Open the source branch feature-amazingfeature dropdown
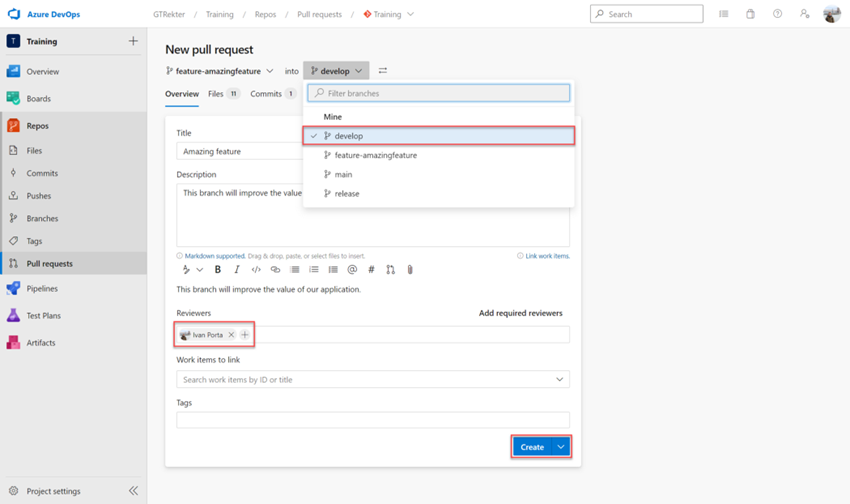 click(220, 71)
